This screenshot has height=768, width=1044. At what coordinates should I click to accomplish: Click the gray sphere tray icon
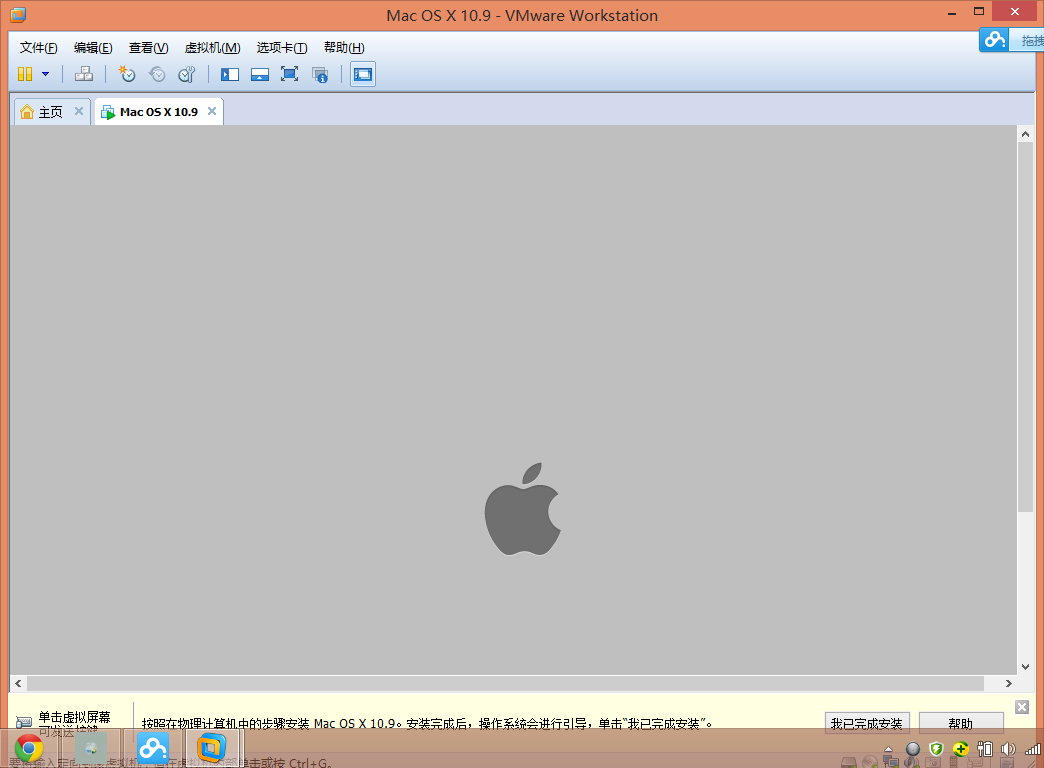click(913, 749)
